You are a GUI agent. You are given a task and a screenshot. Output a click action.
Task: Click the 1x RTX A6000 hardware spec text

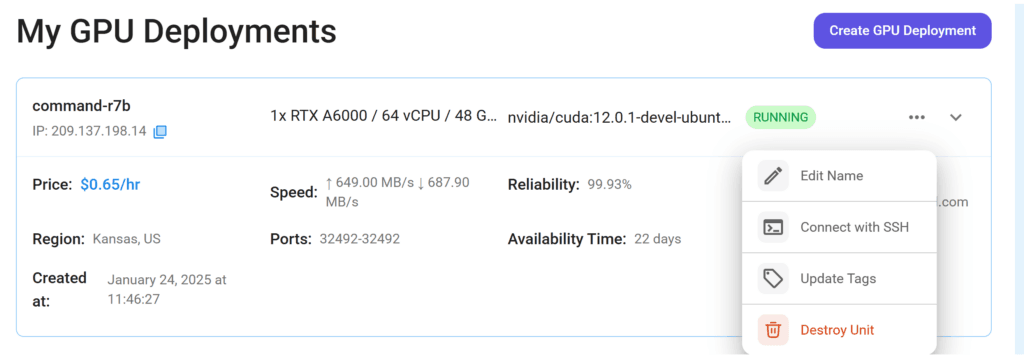pyautogui.click(x=383, y=116)
